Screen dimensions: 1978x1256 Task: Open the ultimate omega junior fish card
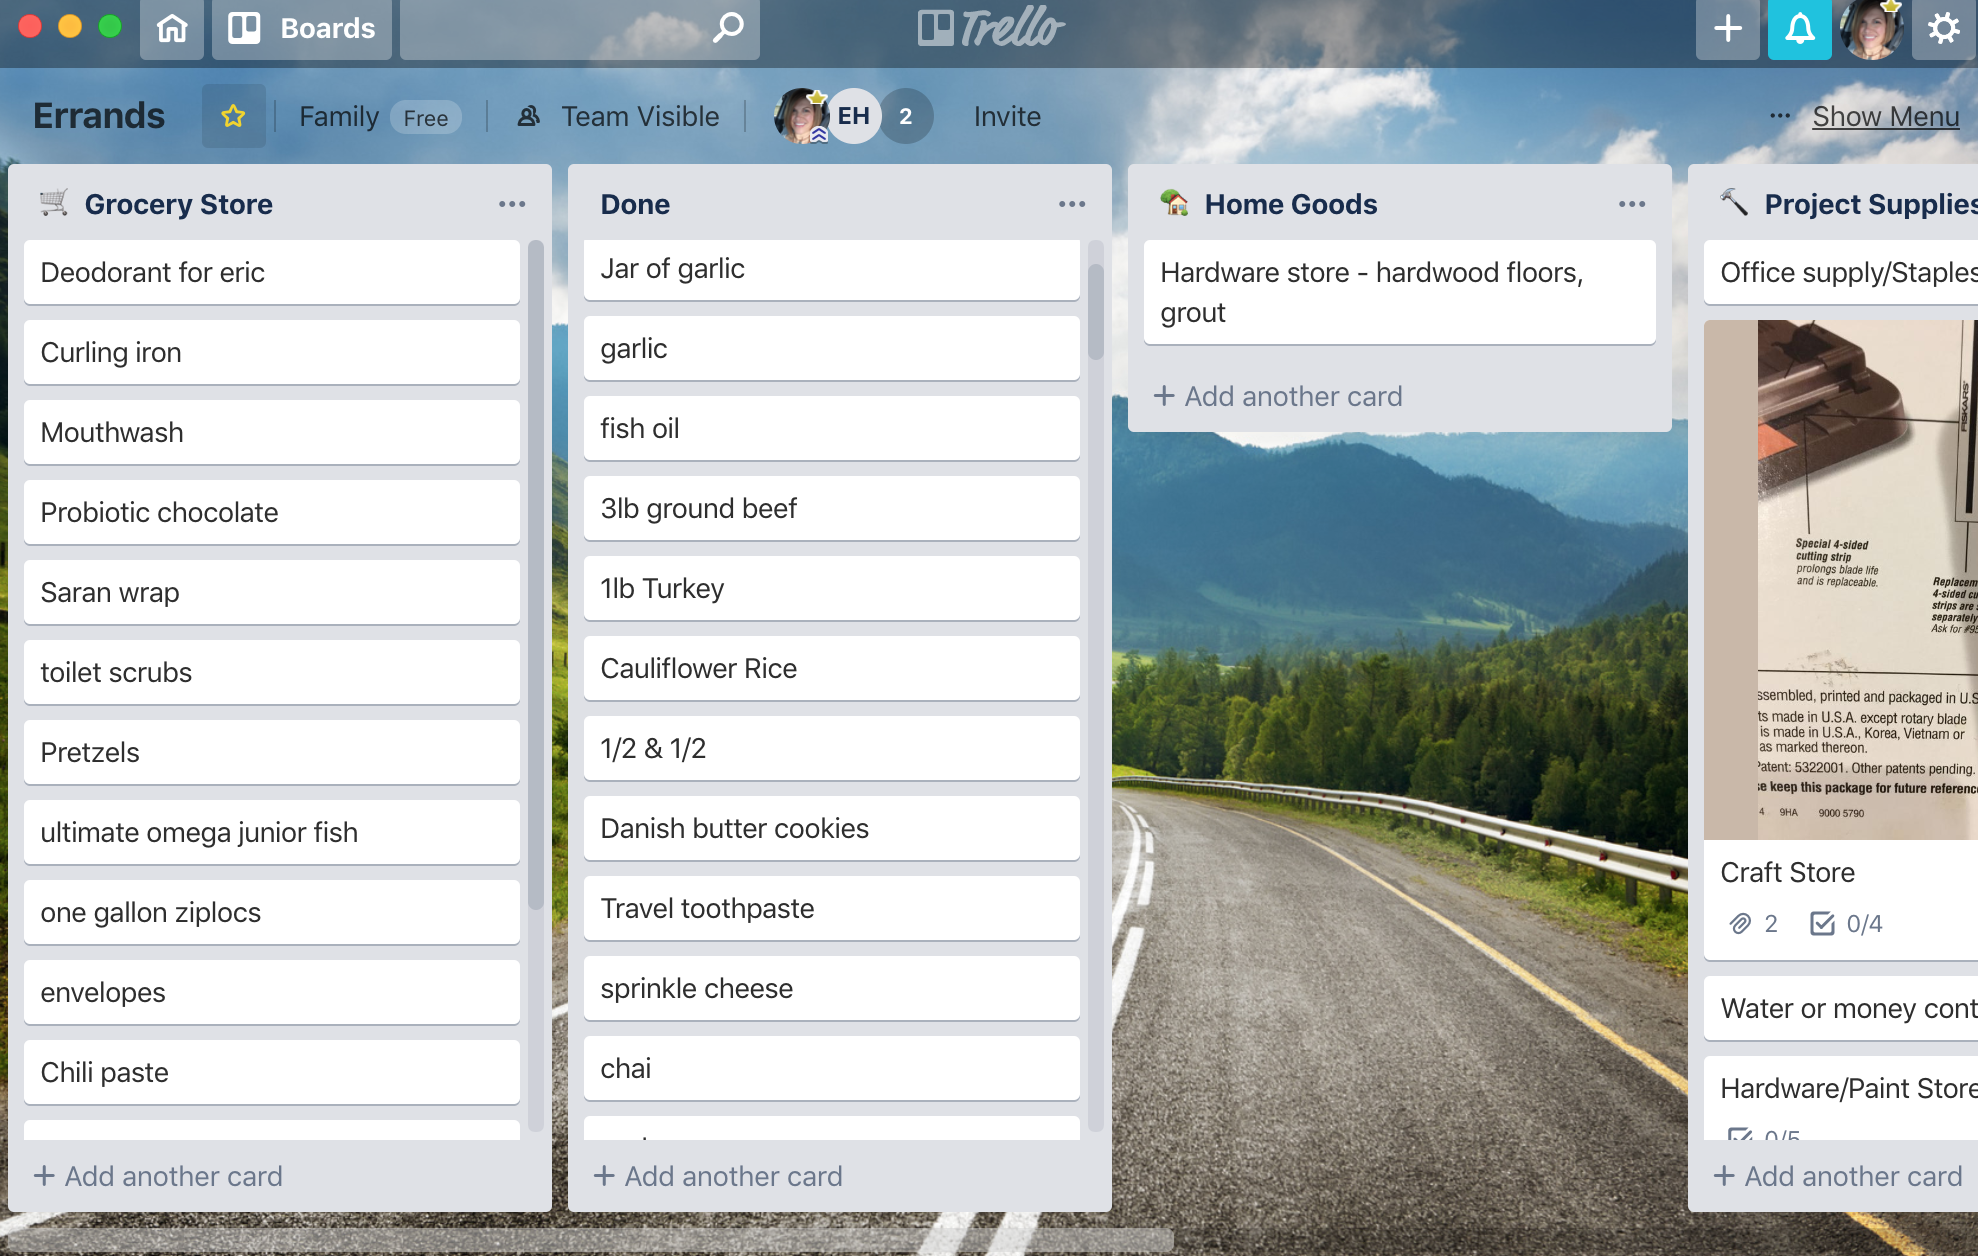point(272,832)
